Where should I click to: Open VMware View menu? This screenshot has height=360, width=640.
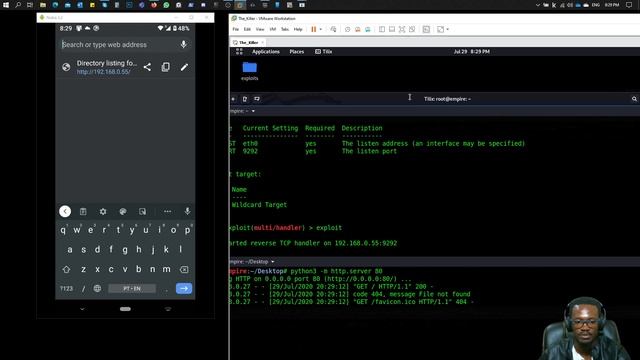pyautogui.click(x=260, y=29)
